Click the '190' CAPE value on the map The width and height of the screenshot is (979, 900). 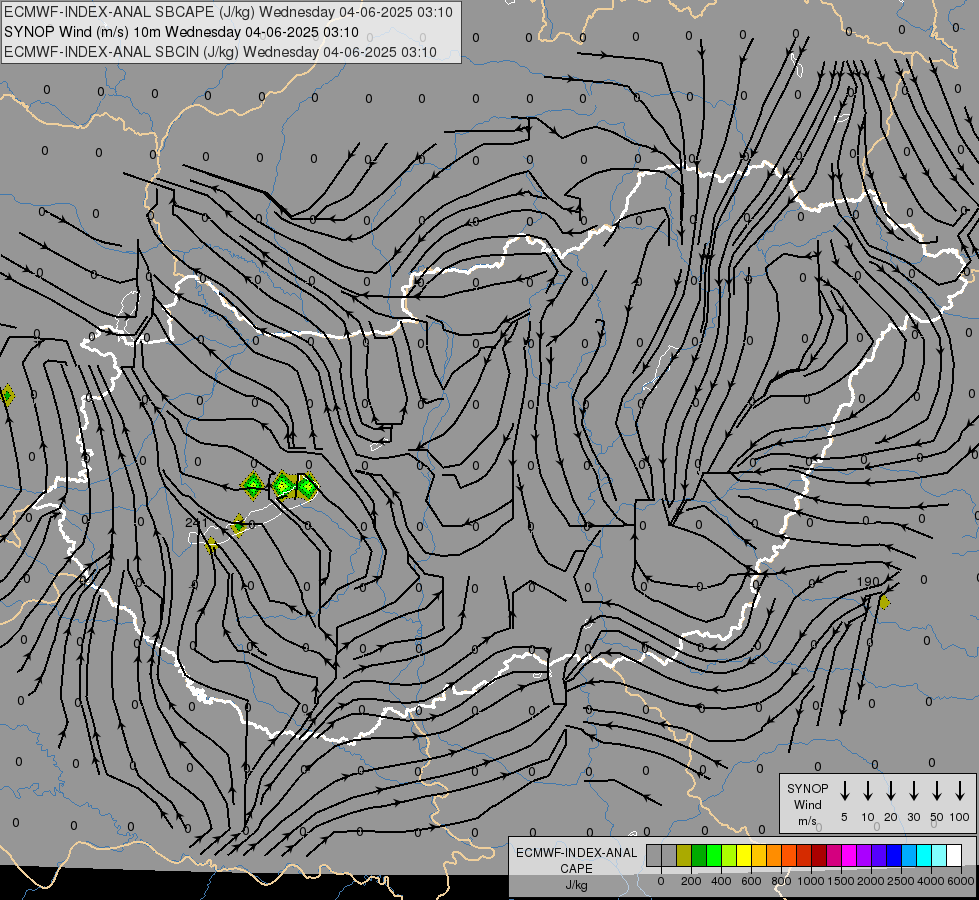point(868,581)
